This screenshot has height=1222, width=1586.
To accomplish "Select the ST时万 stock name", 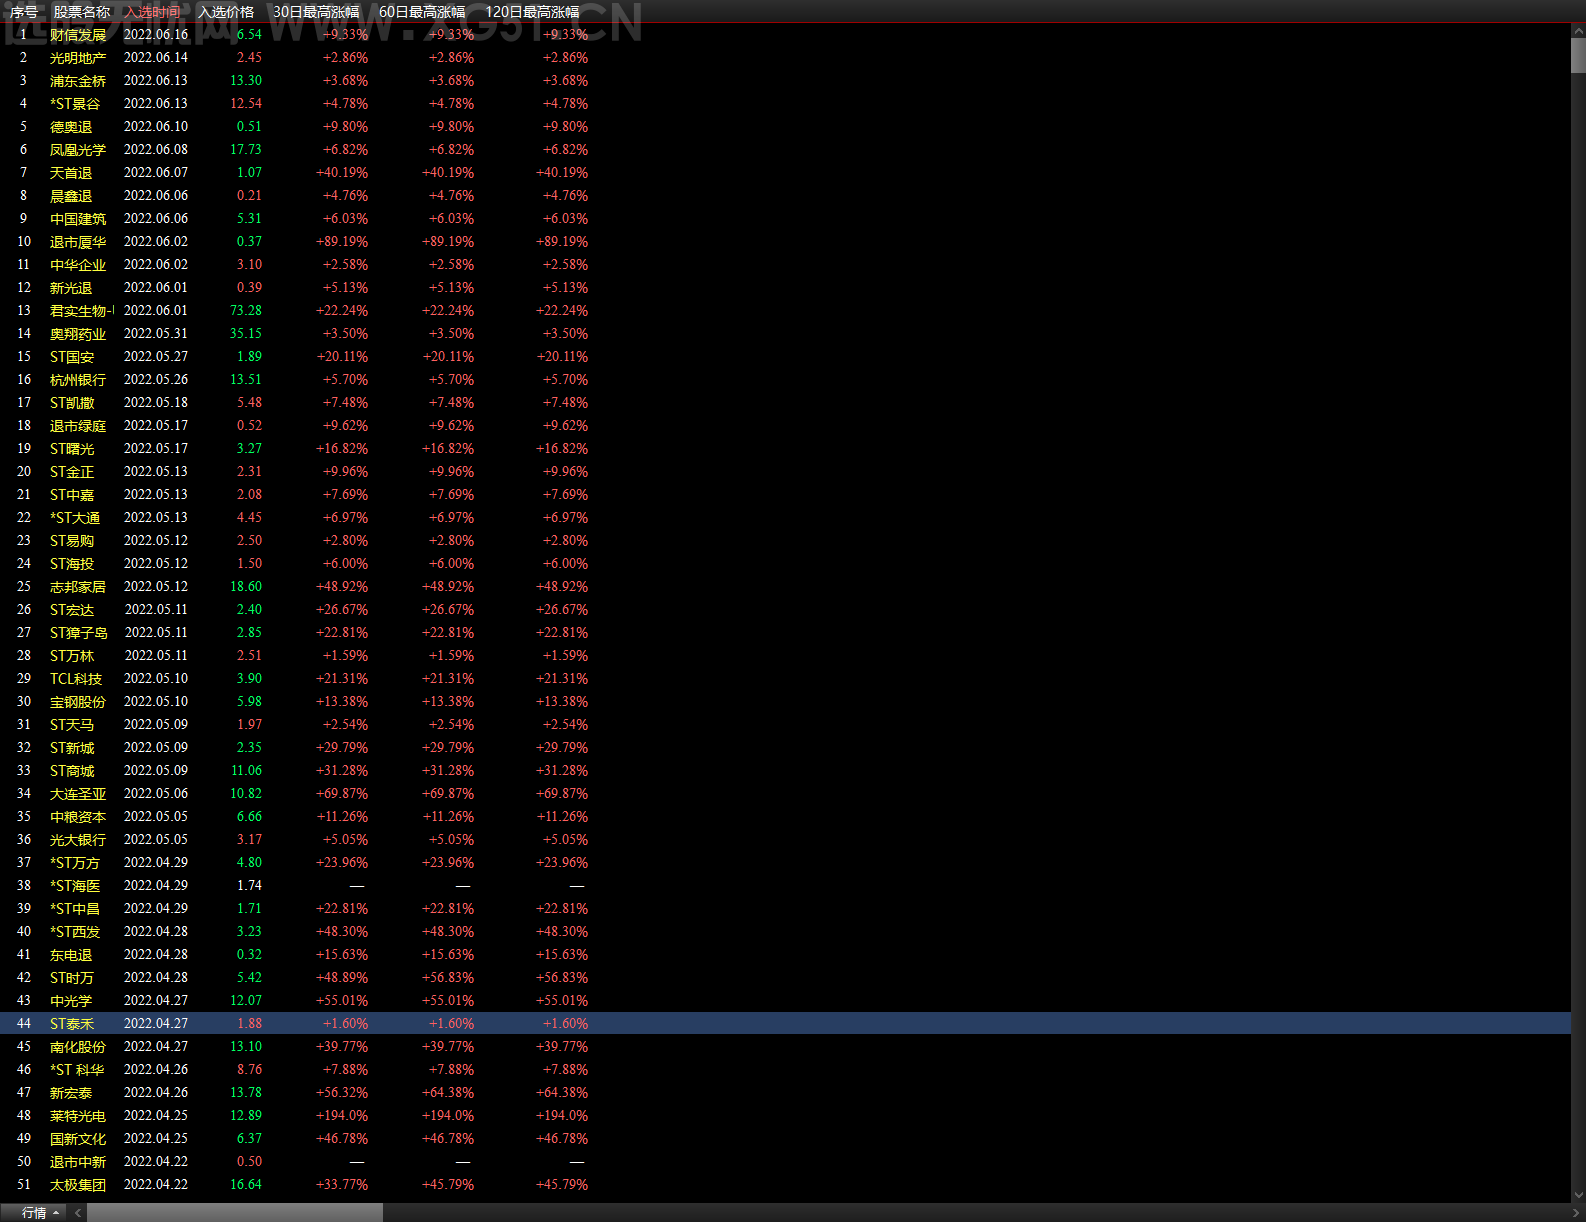I will click(72, 978).
